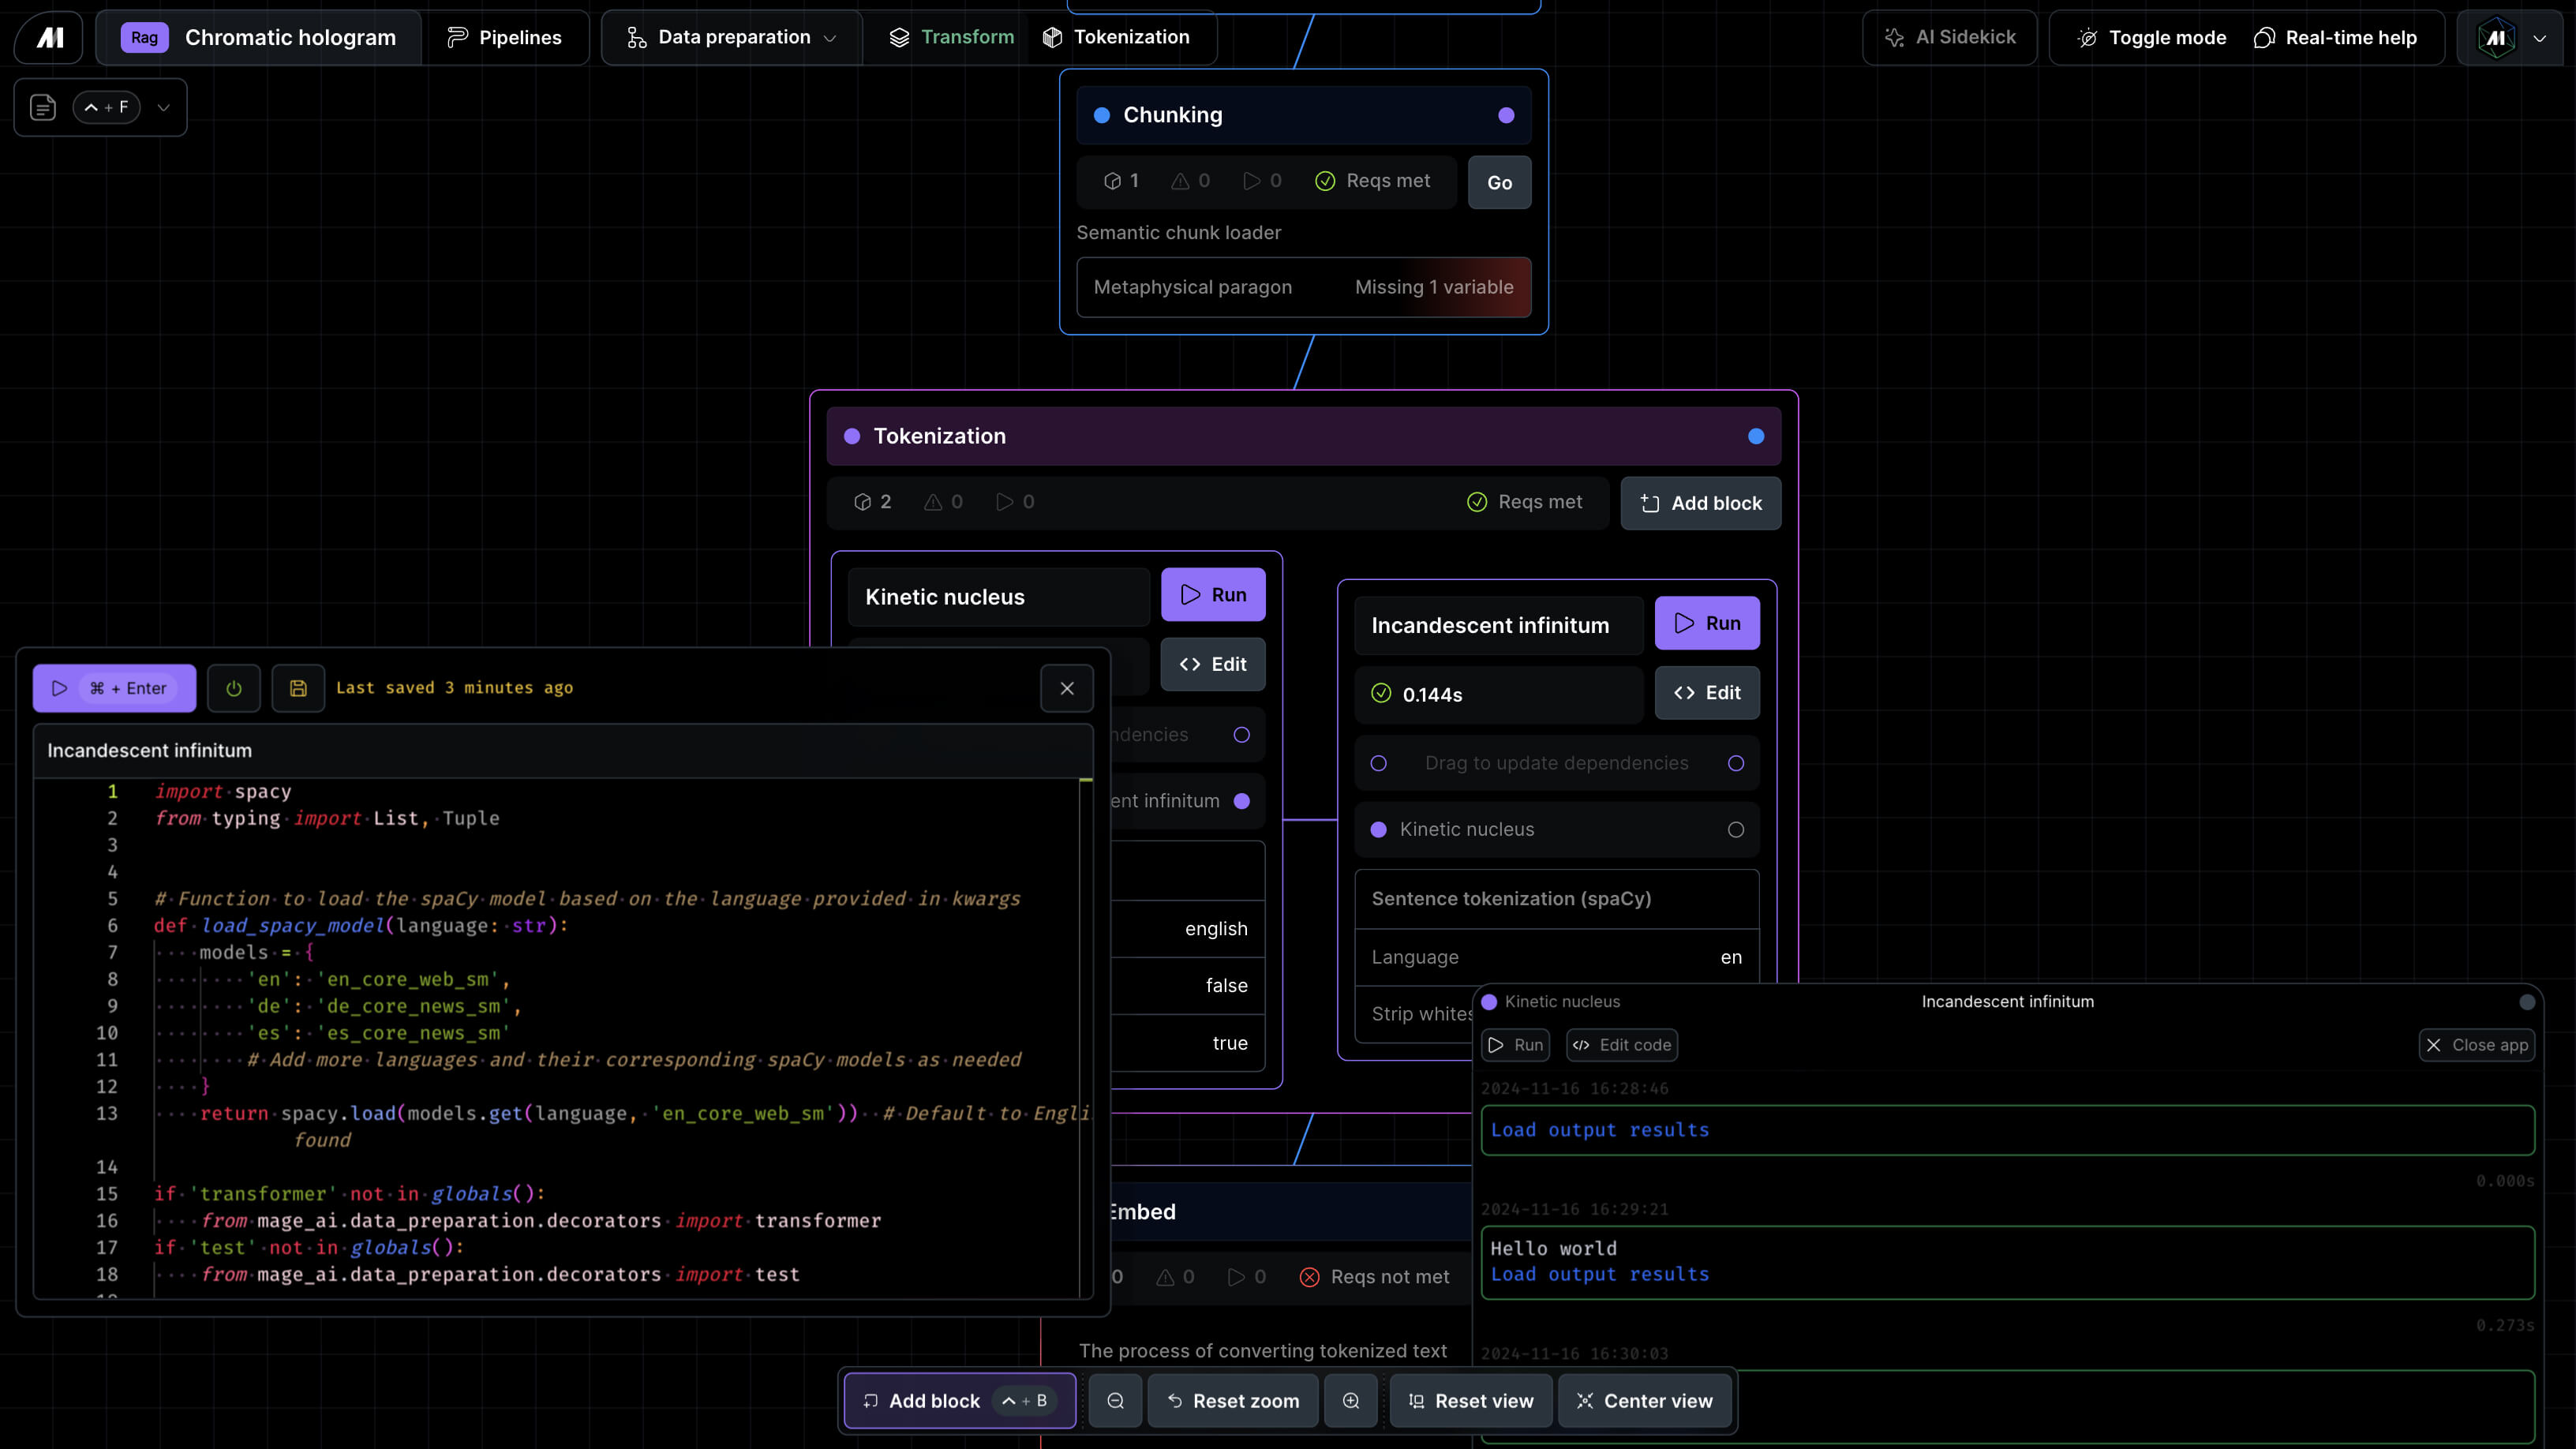Open the Mage AI logo home
The image size is (2576, 1449).
pos(49,37)
